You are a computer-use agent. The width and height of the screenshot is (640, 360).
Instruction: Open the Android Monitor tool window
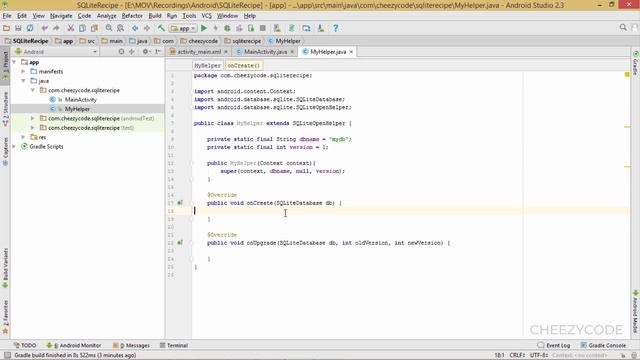pyautogui.click(x=73, y=345)
